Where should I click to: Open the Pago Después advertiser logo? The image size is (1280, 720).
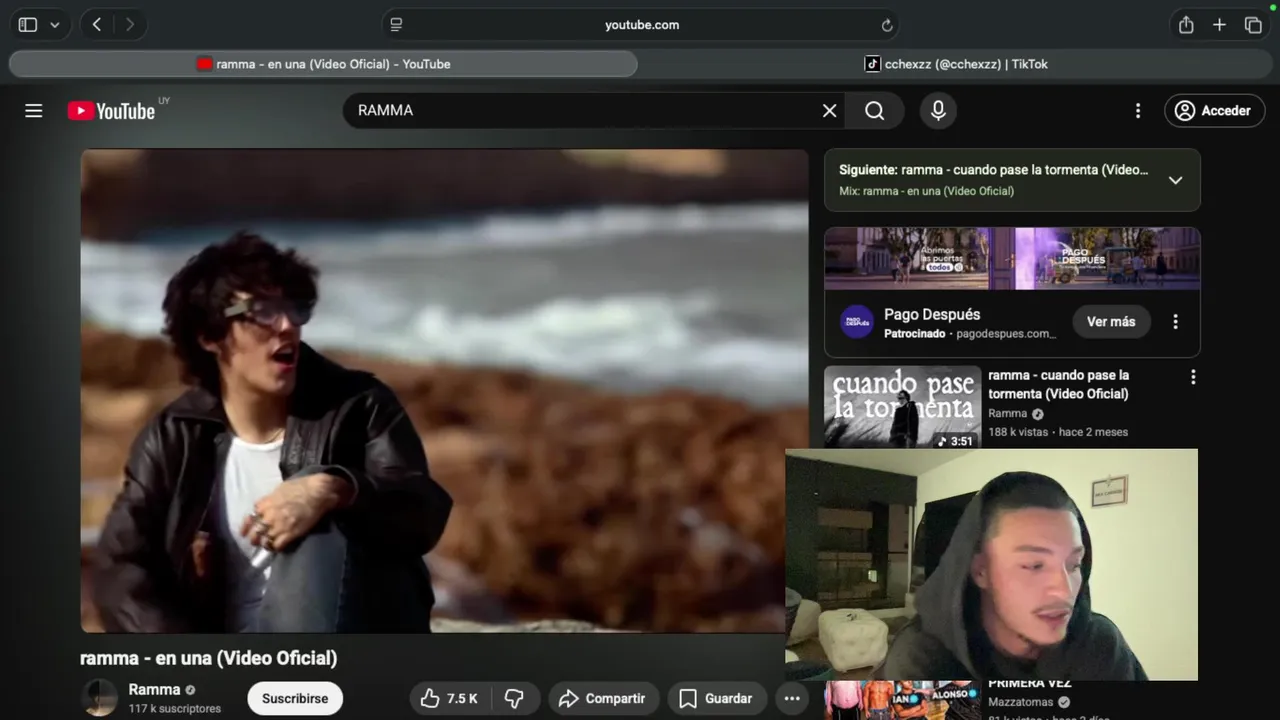pos(857,322)
